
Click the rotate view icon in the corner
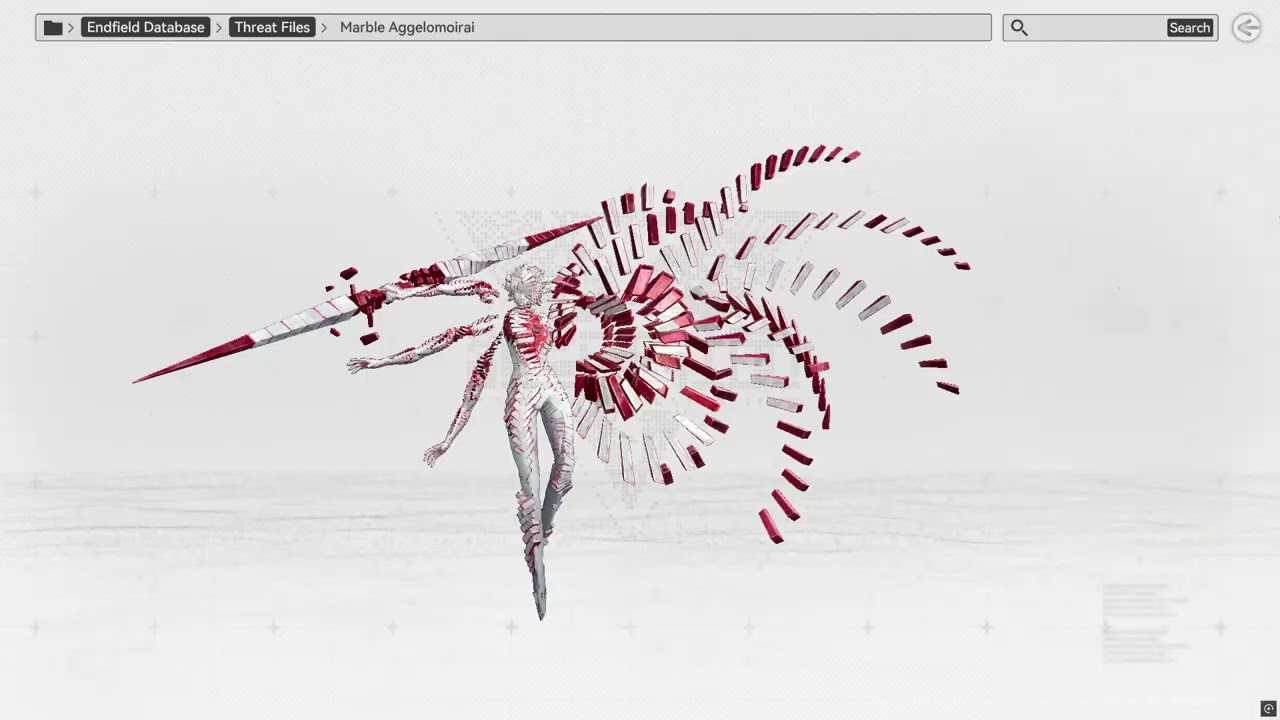point(1269,708)
